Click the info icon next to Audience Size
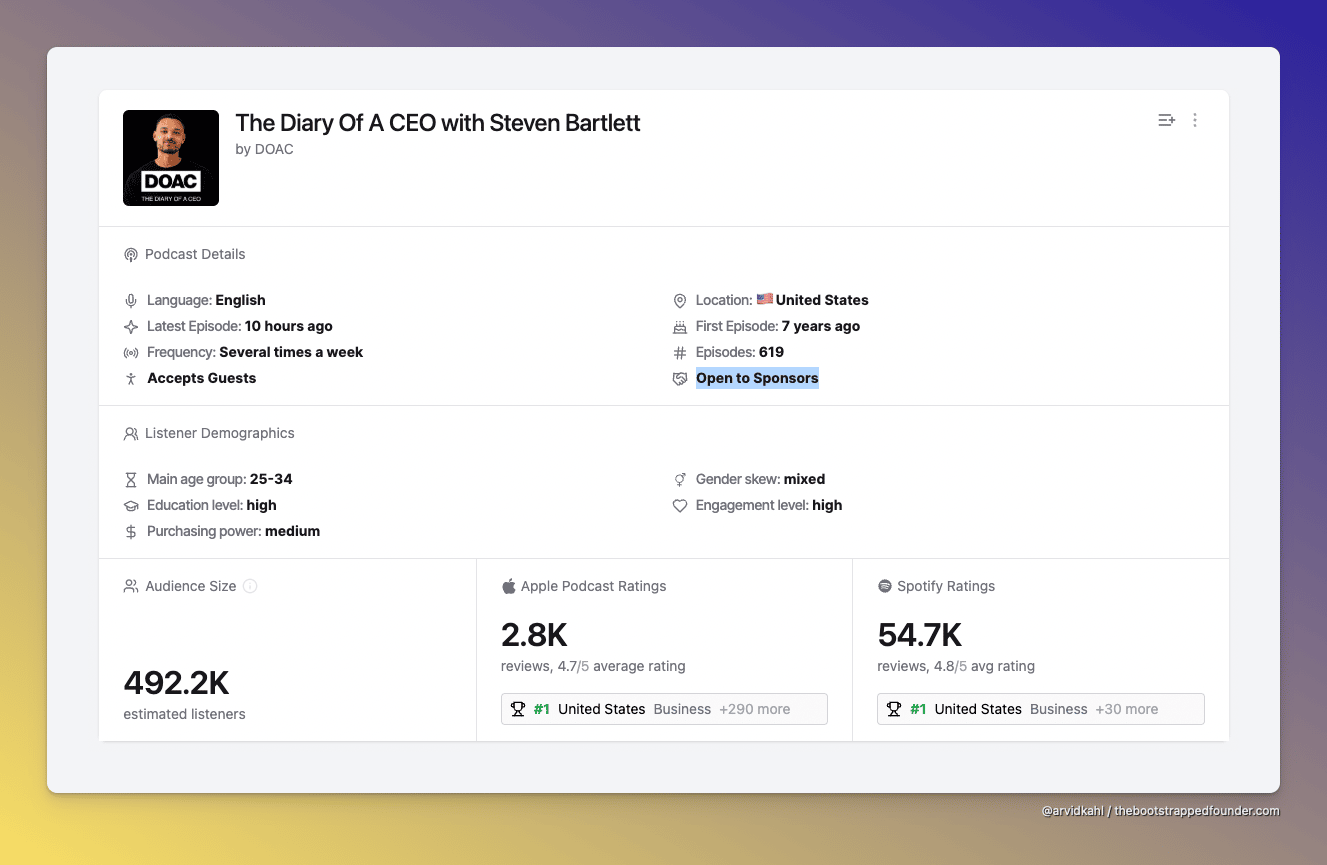 [250, 586]
